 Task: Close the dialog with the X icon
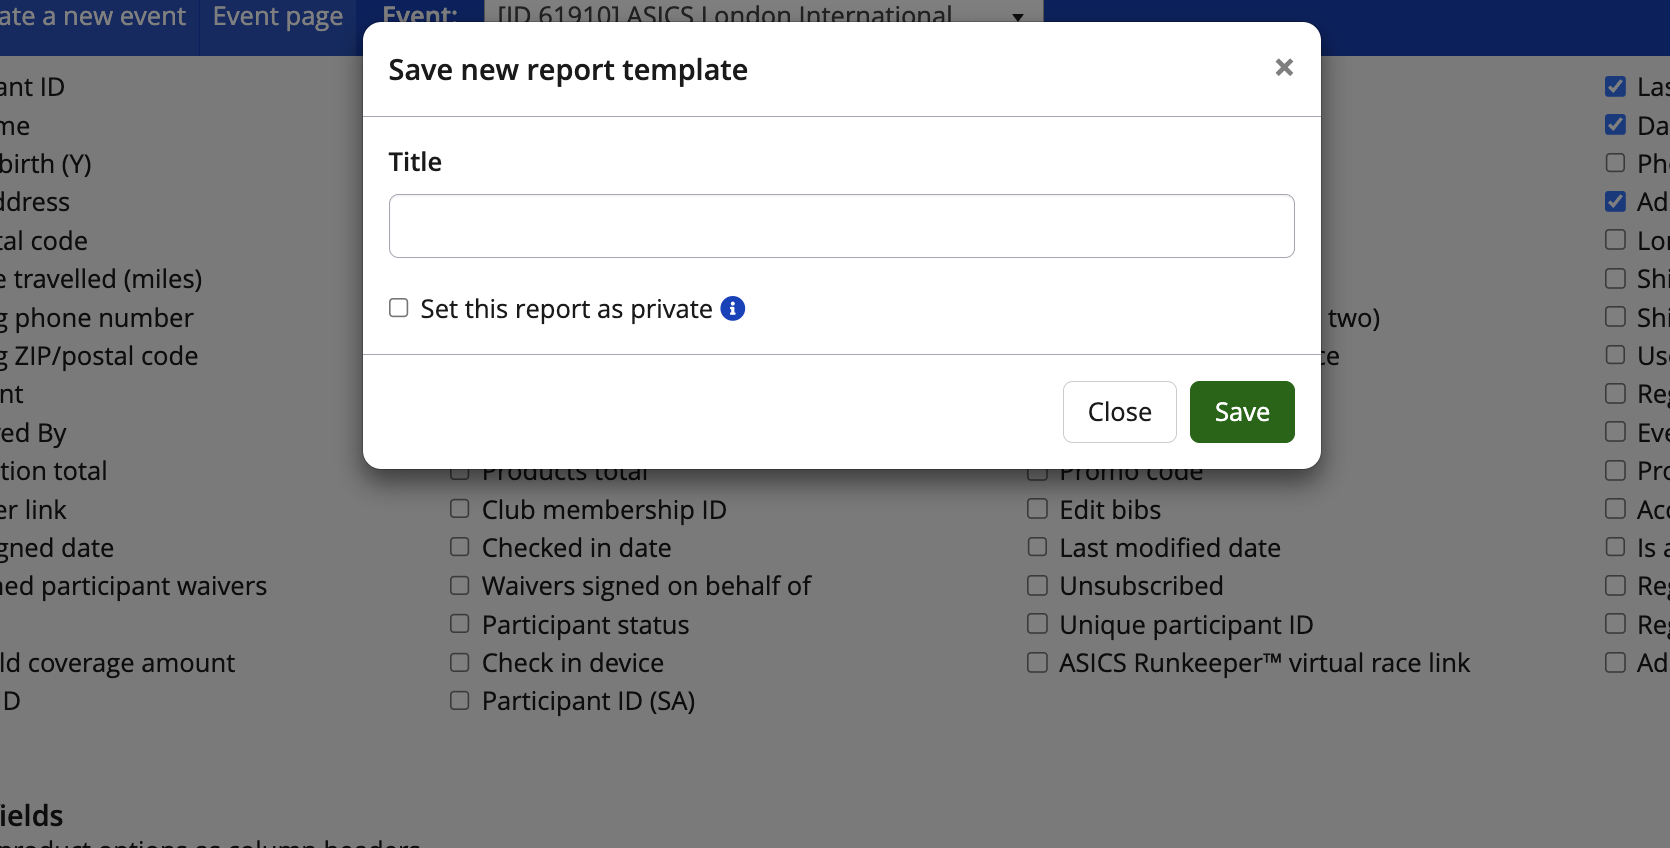1284,68
